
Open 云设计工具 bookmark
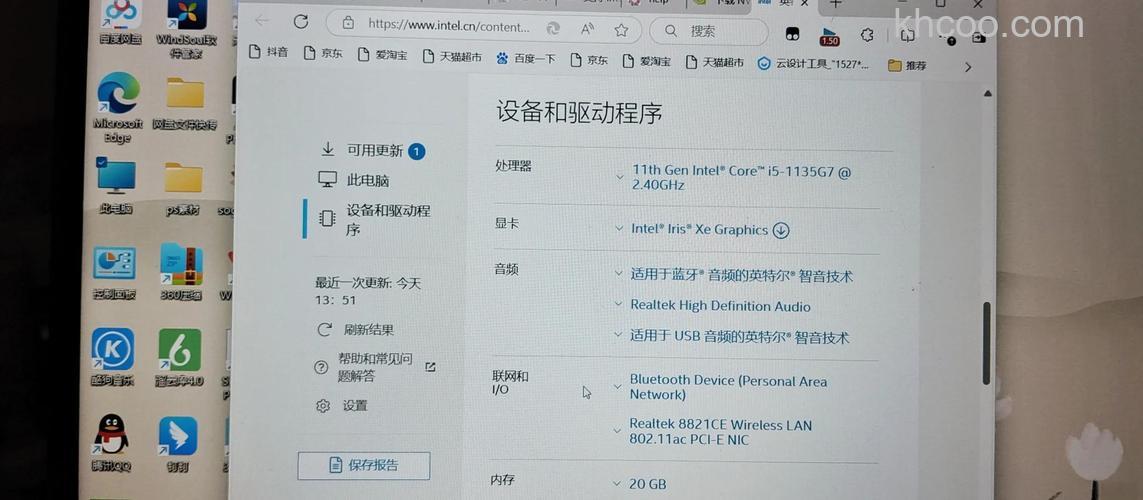click(814, 64)
